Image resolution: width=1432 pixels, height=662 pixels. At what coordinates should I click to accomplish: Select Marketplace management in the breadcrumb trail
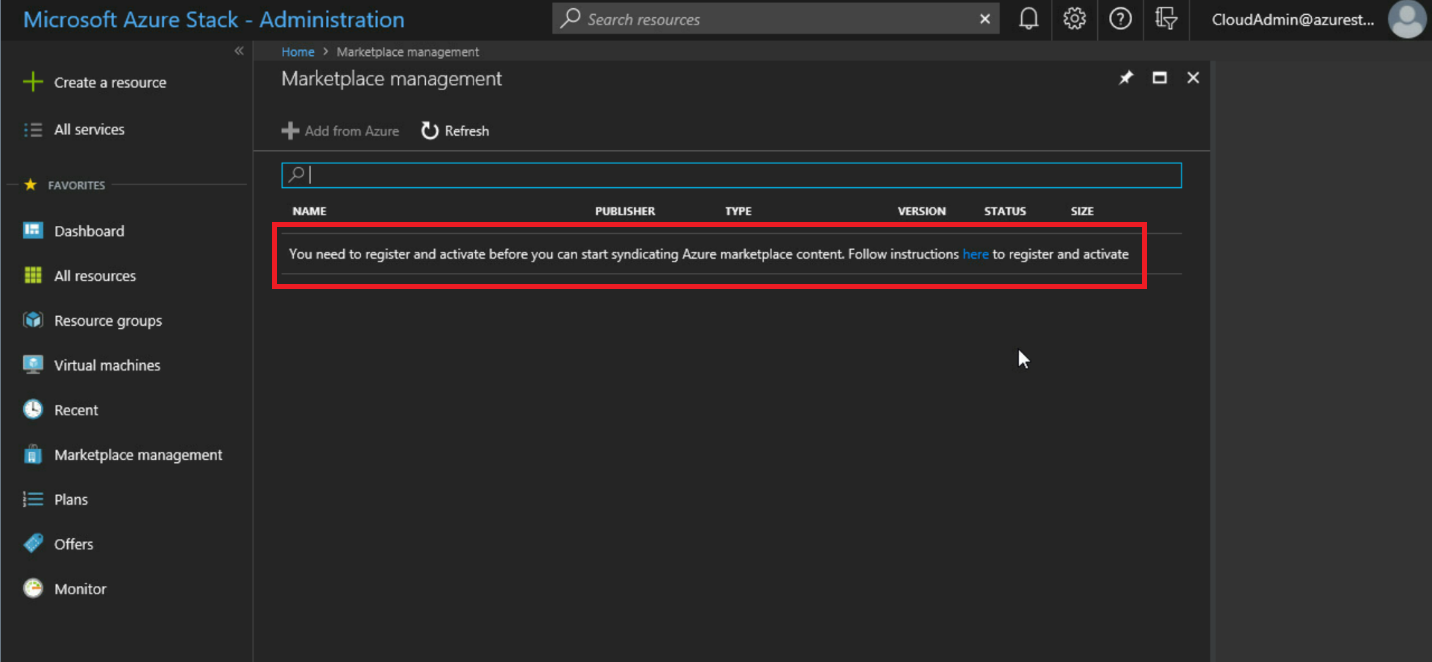[x=407, y=51]
